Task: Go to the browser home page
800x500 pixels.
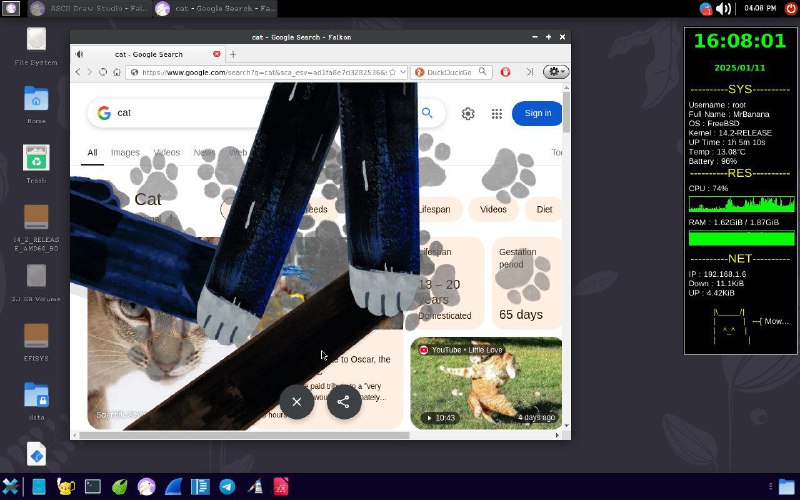Action: click(x=116, y=72)
